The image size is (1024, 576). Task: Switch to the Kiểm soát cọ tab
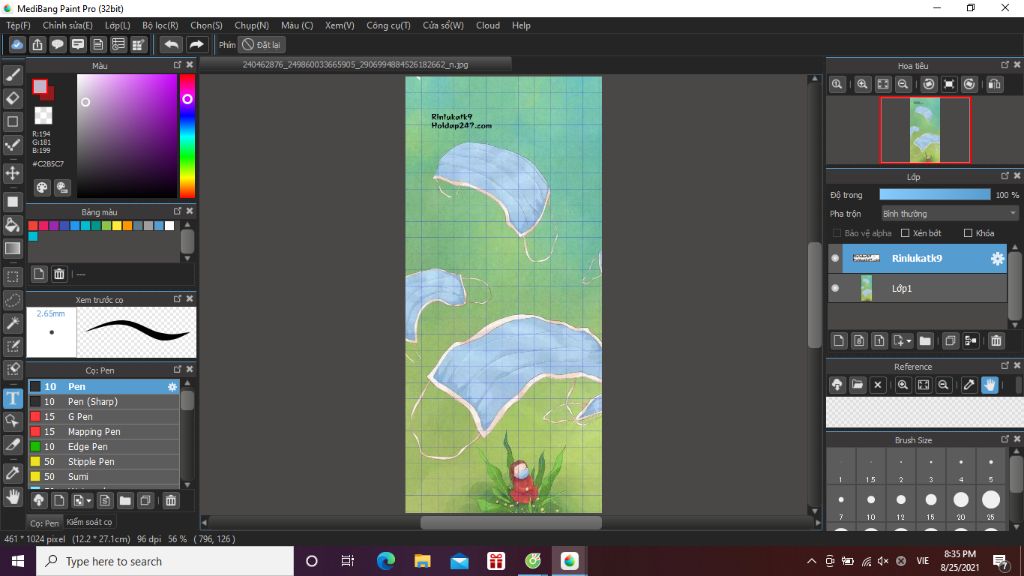[89, 522]
